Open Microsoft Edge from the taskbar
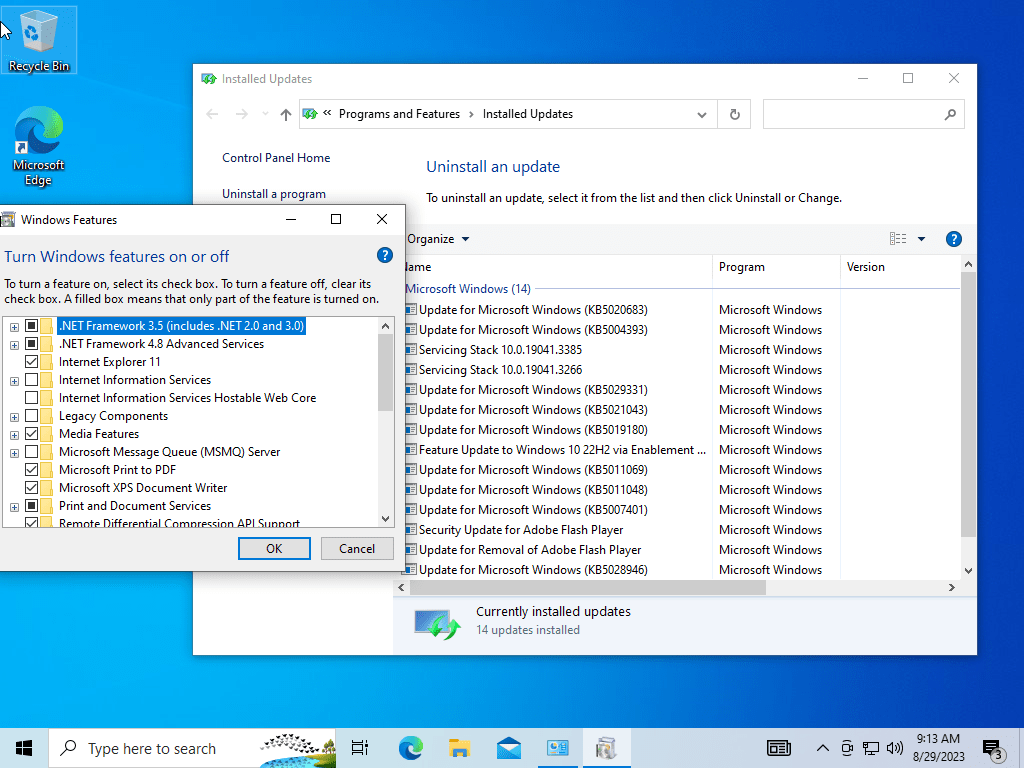 click(411, 748)
